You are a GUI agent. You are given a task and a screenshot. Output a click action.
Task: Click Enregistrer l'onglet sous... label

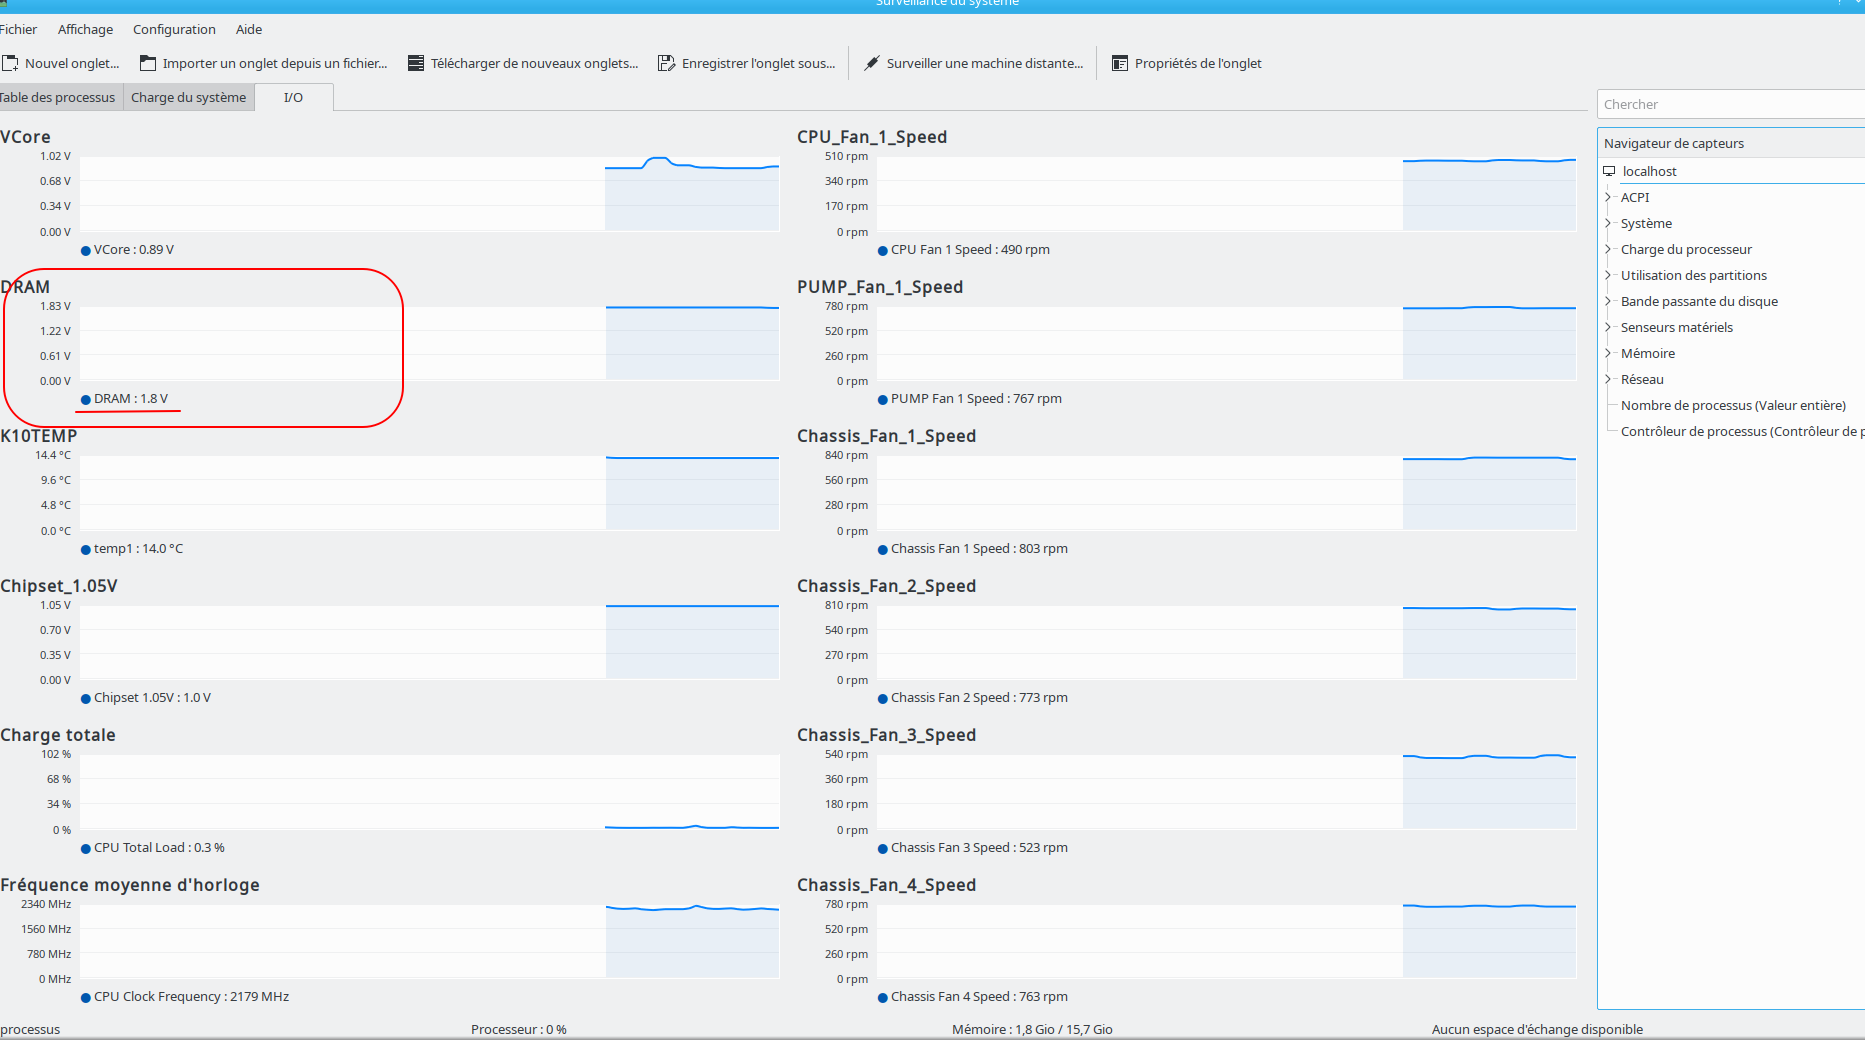click(x=758, y=63)
